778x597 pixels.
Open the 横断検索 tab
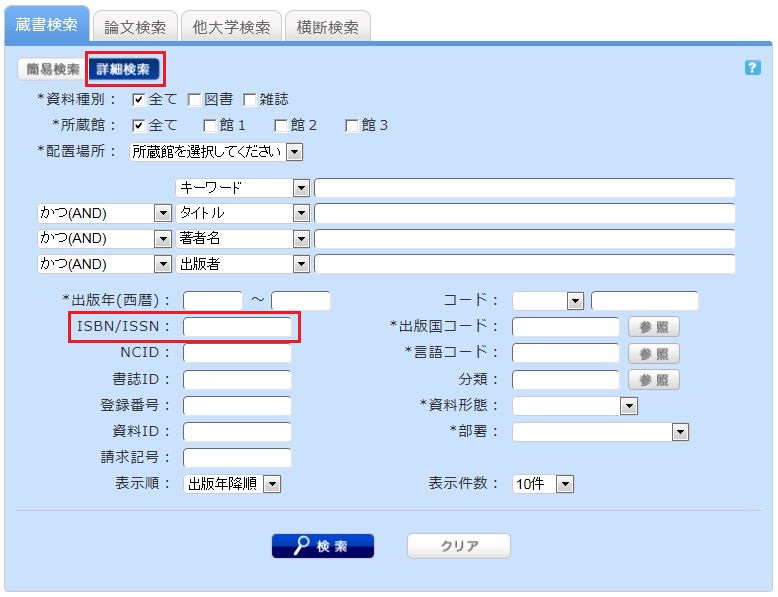pos(327,27)
